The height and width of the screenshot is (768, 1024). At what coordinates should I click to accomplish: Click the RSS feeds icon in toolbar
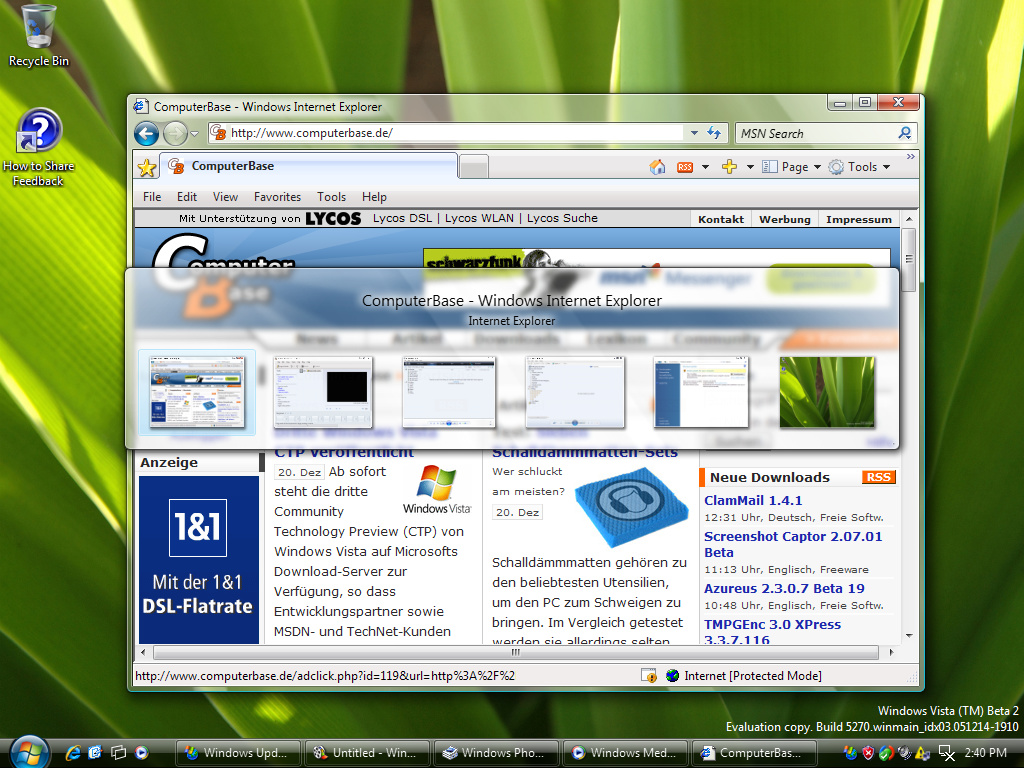(x=684, y=167)
